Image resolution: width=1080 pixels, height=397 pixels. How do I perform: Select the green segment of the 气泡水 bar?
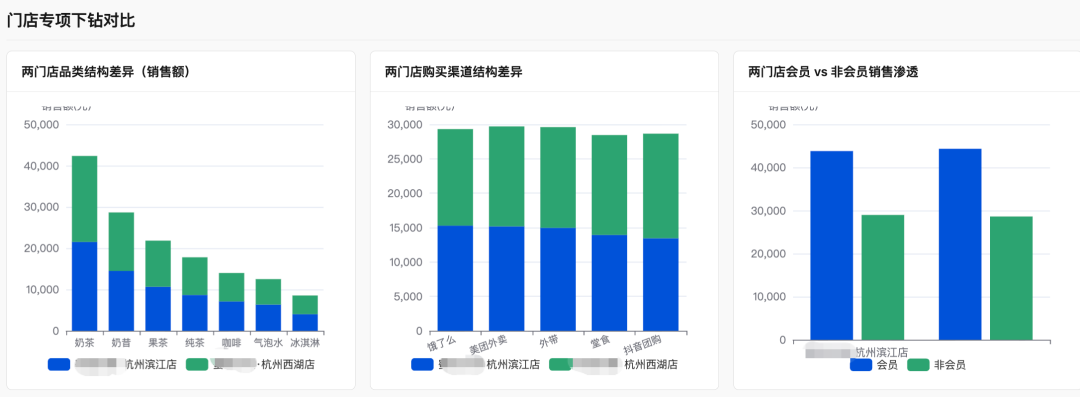pyautogui.click(x=268, y=292)
